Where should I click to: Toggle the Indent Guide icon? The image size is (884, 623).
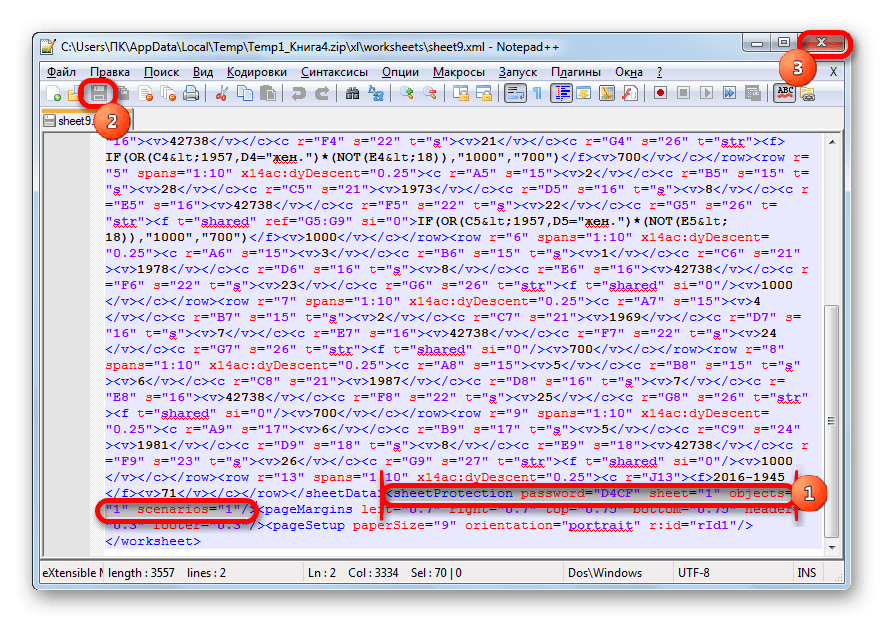(561, 93)
